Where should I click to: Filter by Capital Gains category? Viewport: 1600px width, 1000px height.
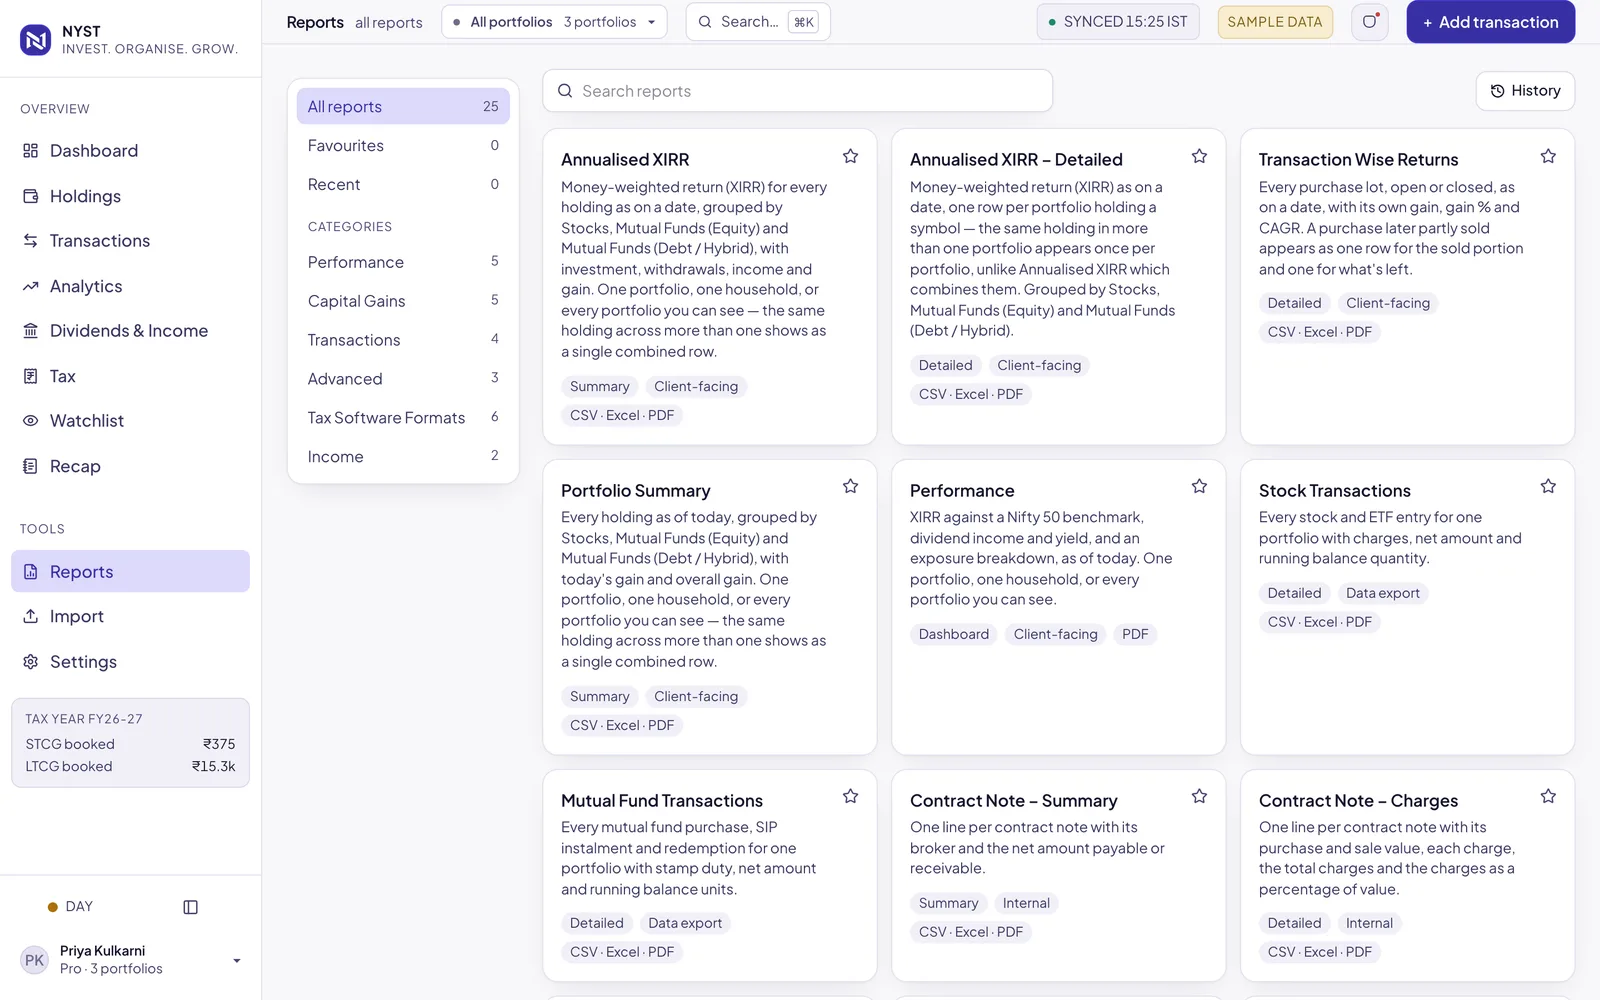click(x=403, y=301)
